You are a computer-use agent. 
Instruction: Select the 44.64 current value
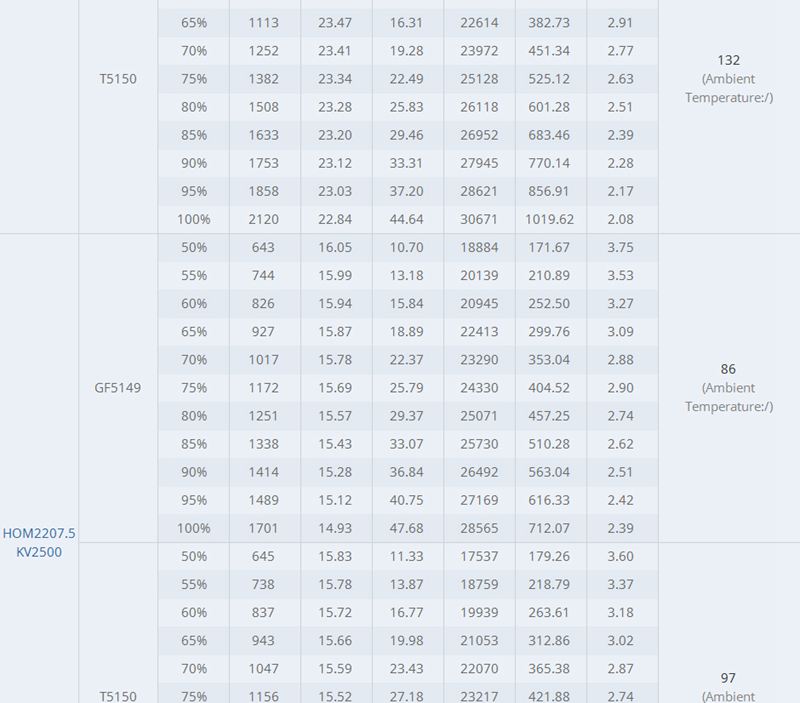pyautogui.click(x=408, y=219)
